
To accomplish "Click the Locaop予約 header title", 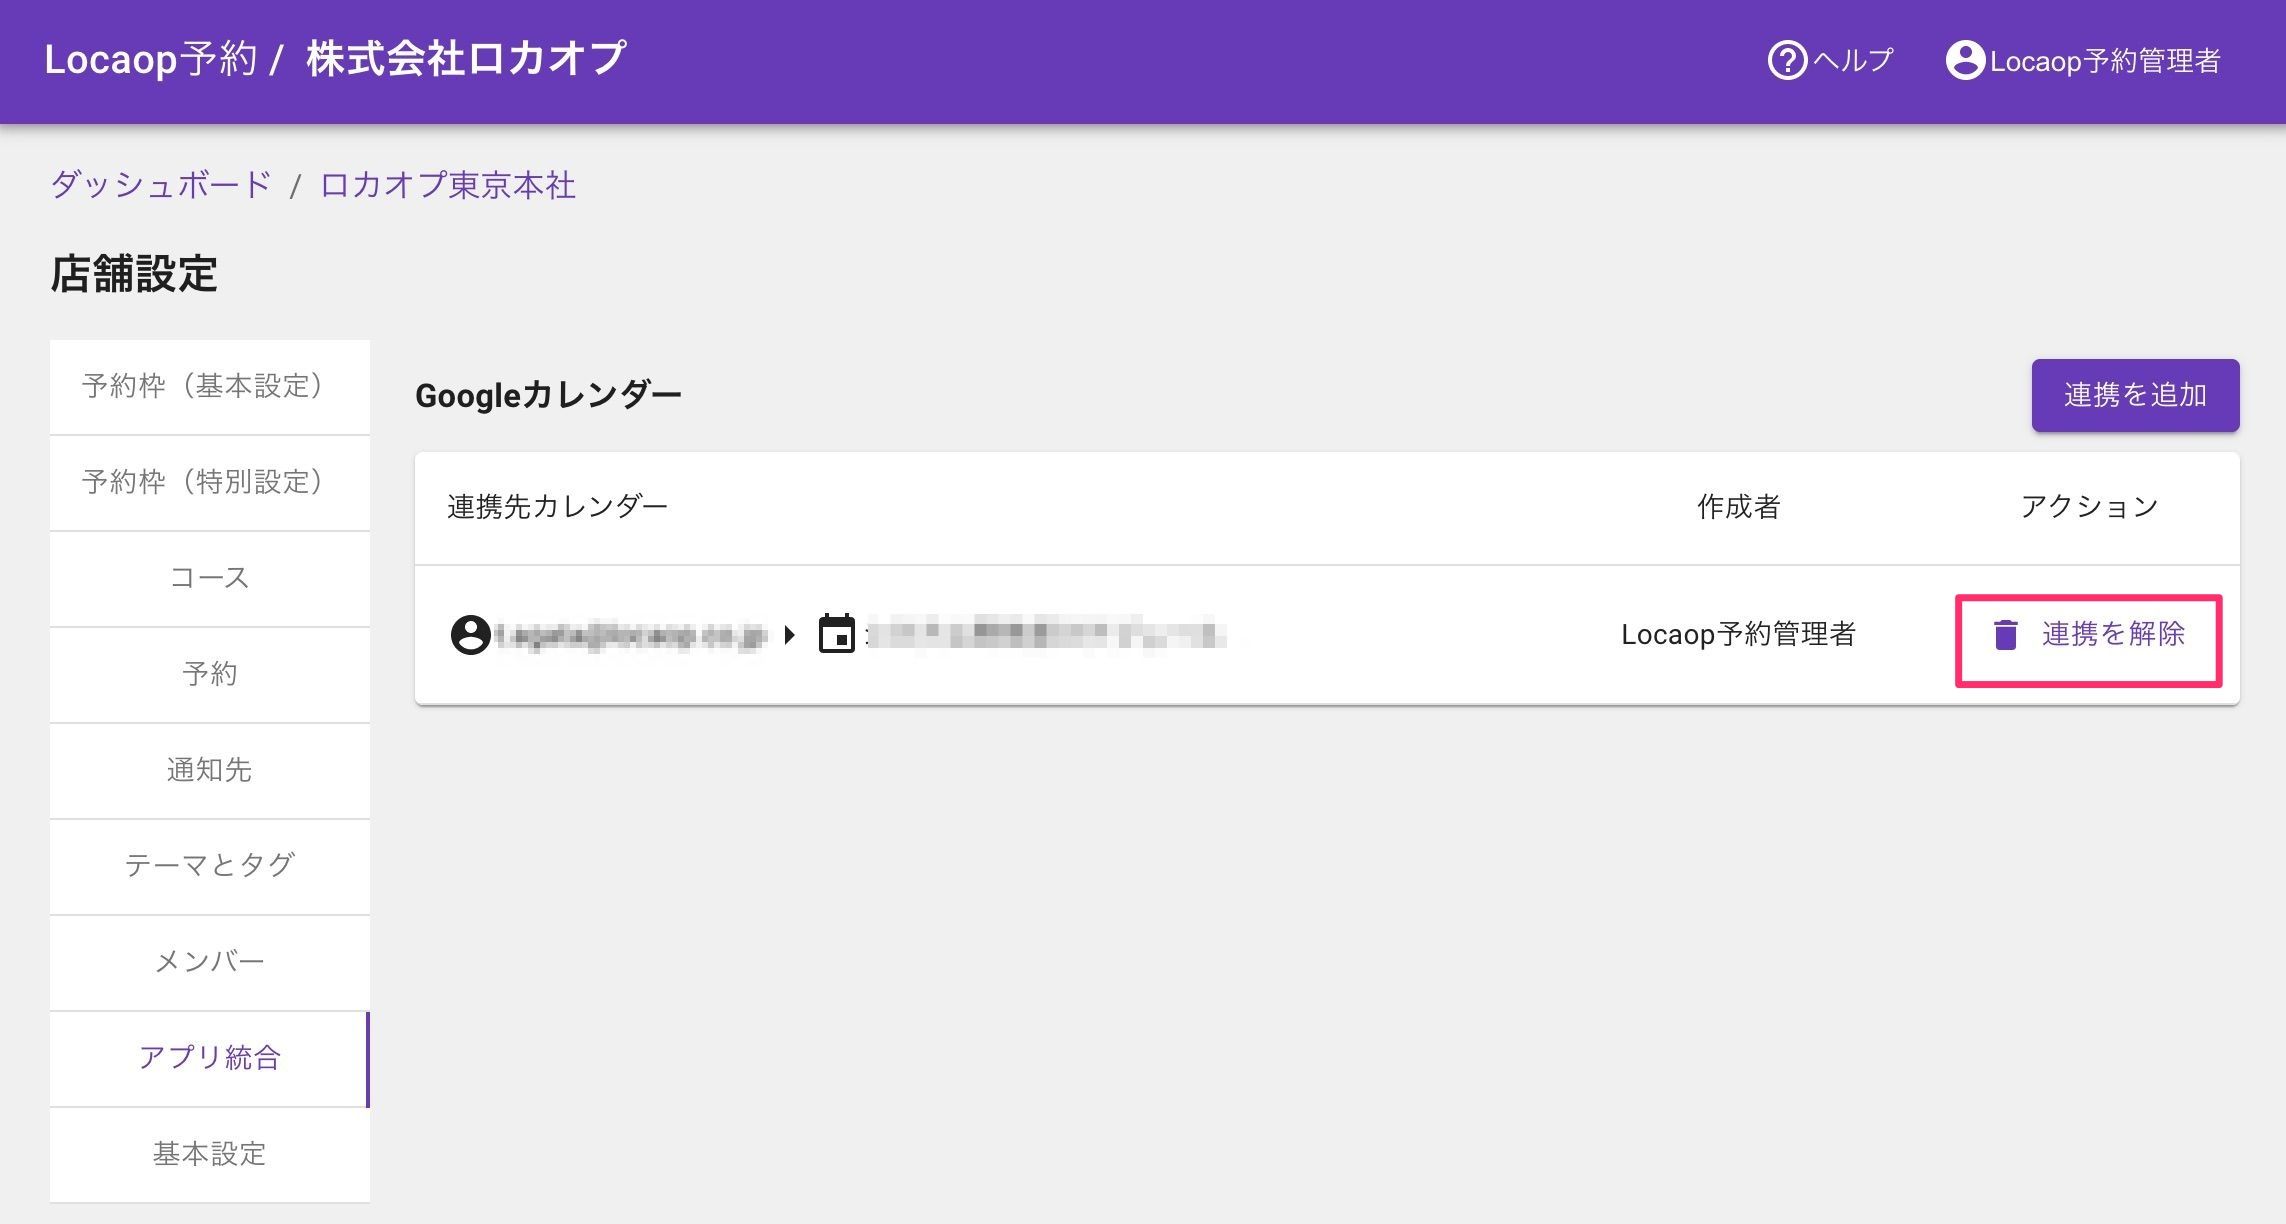I will click(x=151, y=59).
